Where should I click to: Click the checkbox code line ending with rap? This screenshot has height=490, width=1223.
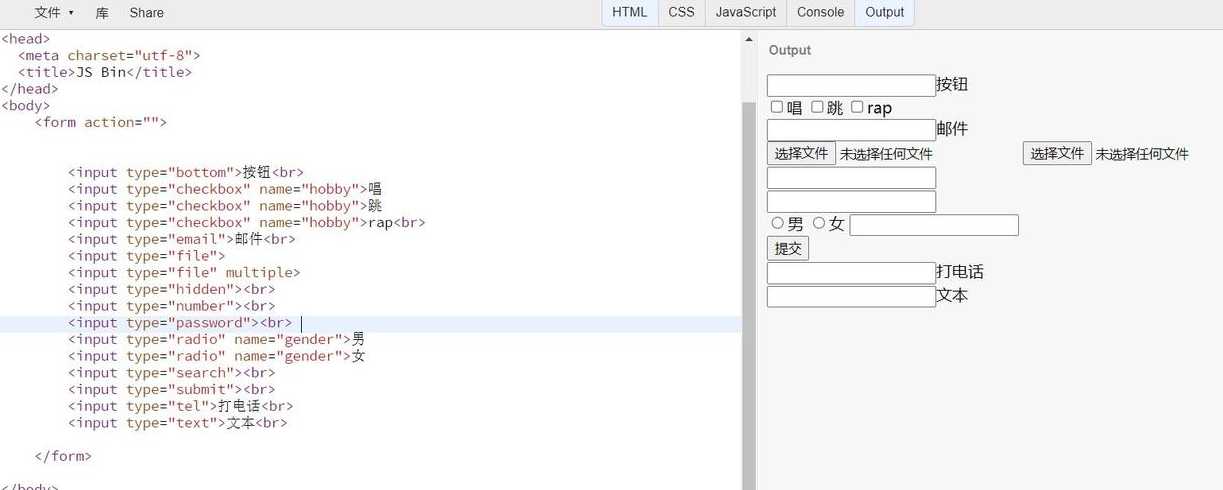point(247,222)
